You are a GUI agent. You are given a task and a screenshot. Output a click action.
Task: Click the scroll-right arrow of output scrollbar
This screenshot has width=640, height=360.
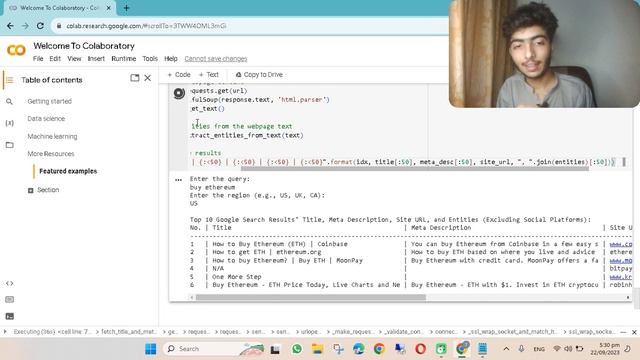click(x=628, y=298)
